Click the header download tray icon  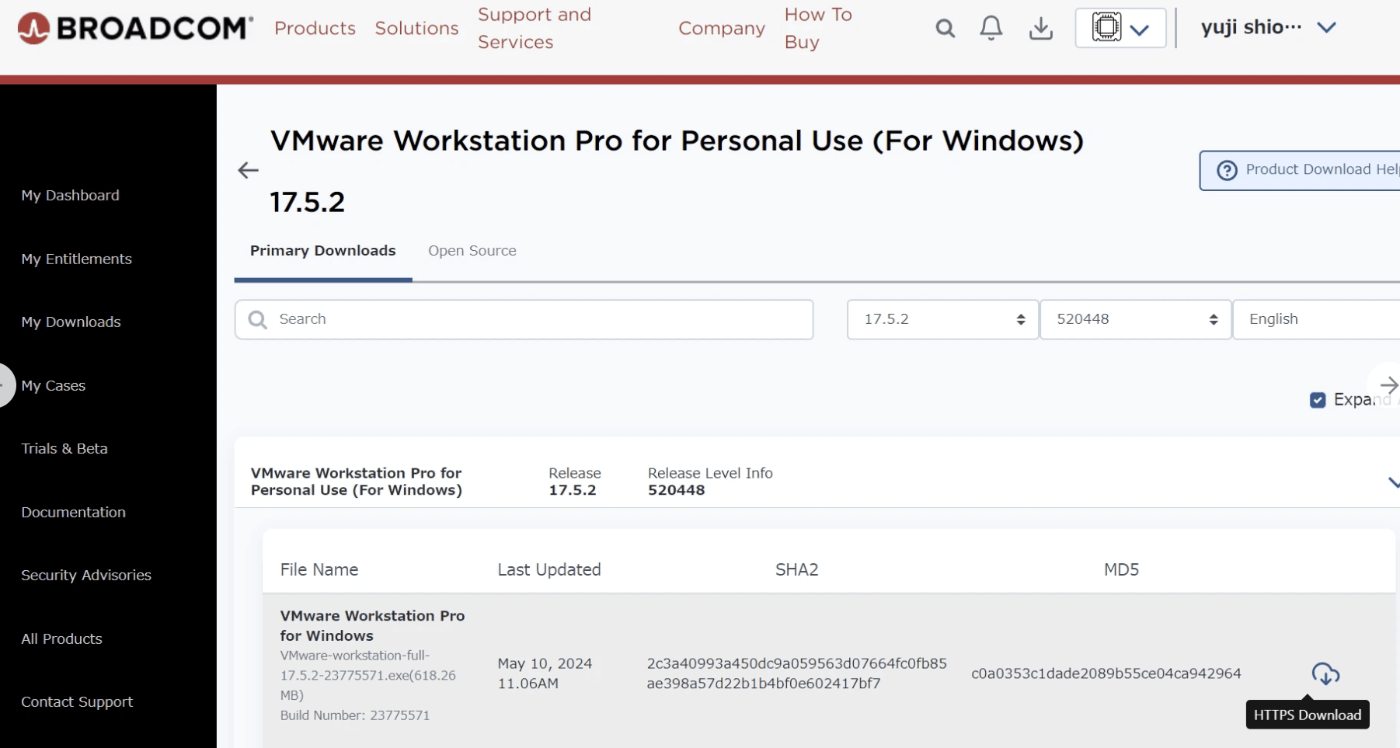tap(1041, 29)
